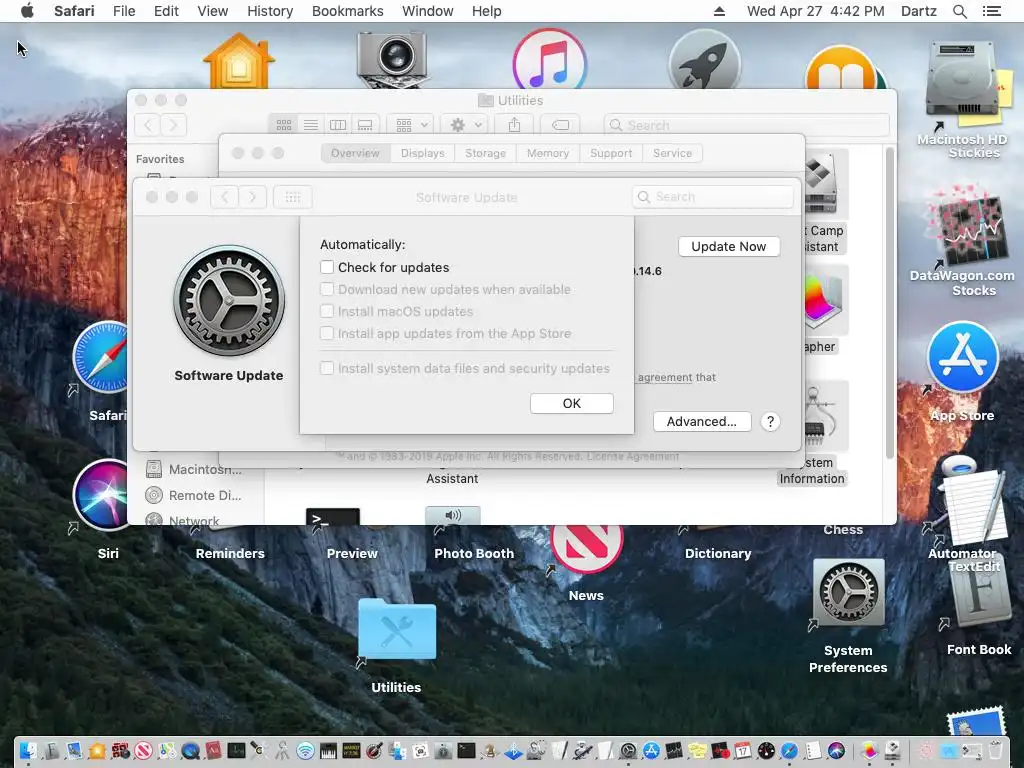Switch Utilities window to gallery view
The height and width of the screenshot is (768, 1024).
pos(365,125)
